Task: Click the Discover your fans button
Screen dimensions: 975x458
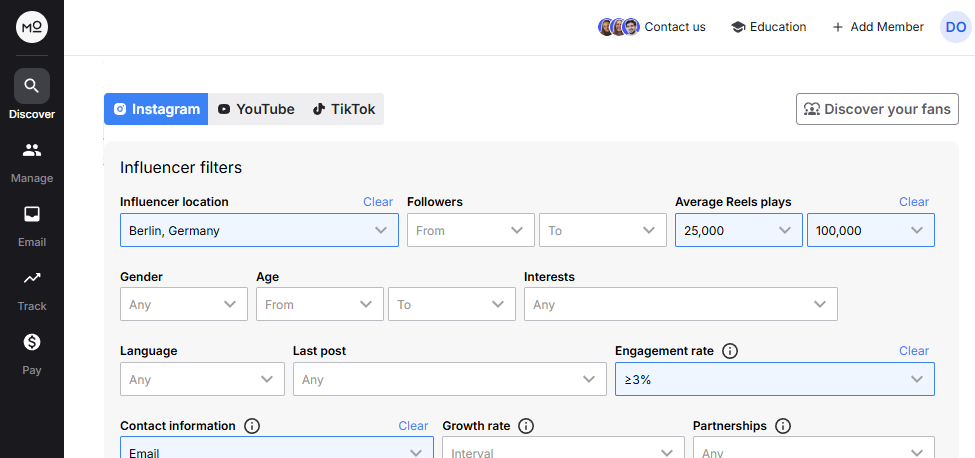Action: (877, 109)
